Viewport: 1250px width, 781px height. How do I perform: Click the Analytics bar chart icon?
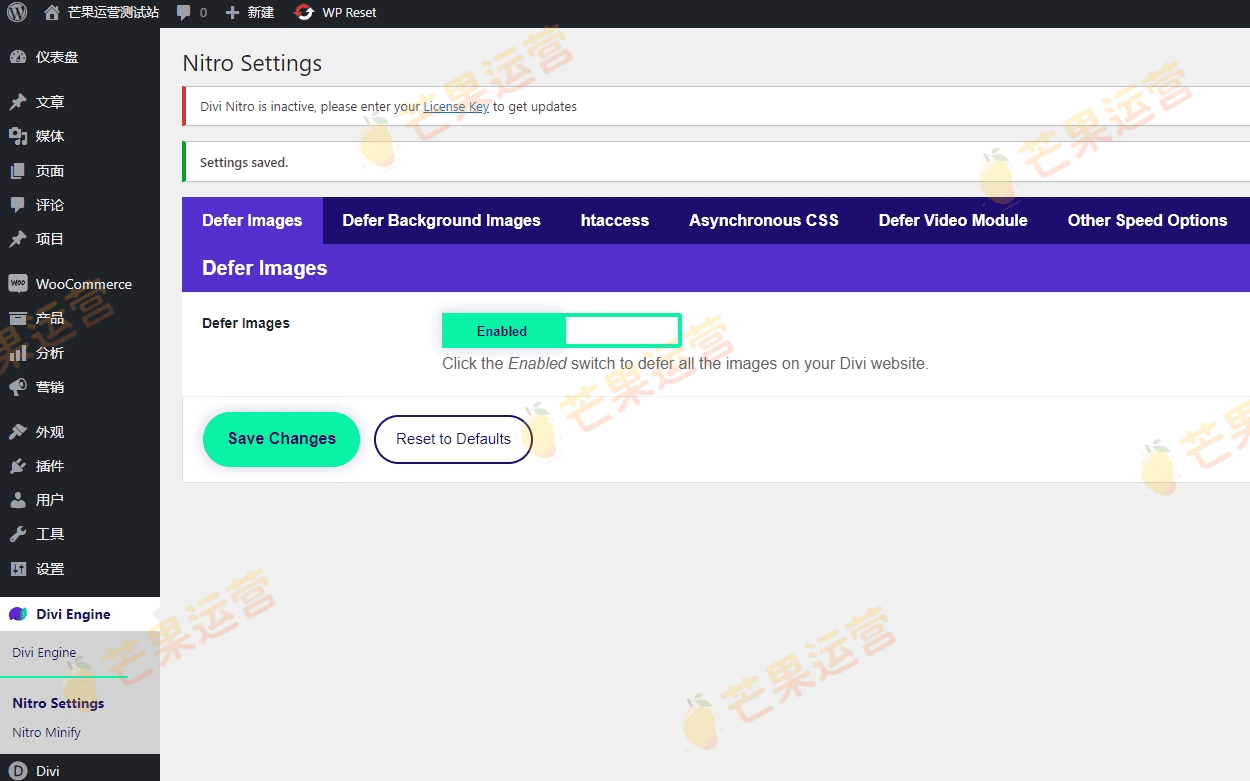coord(18,353)
